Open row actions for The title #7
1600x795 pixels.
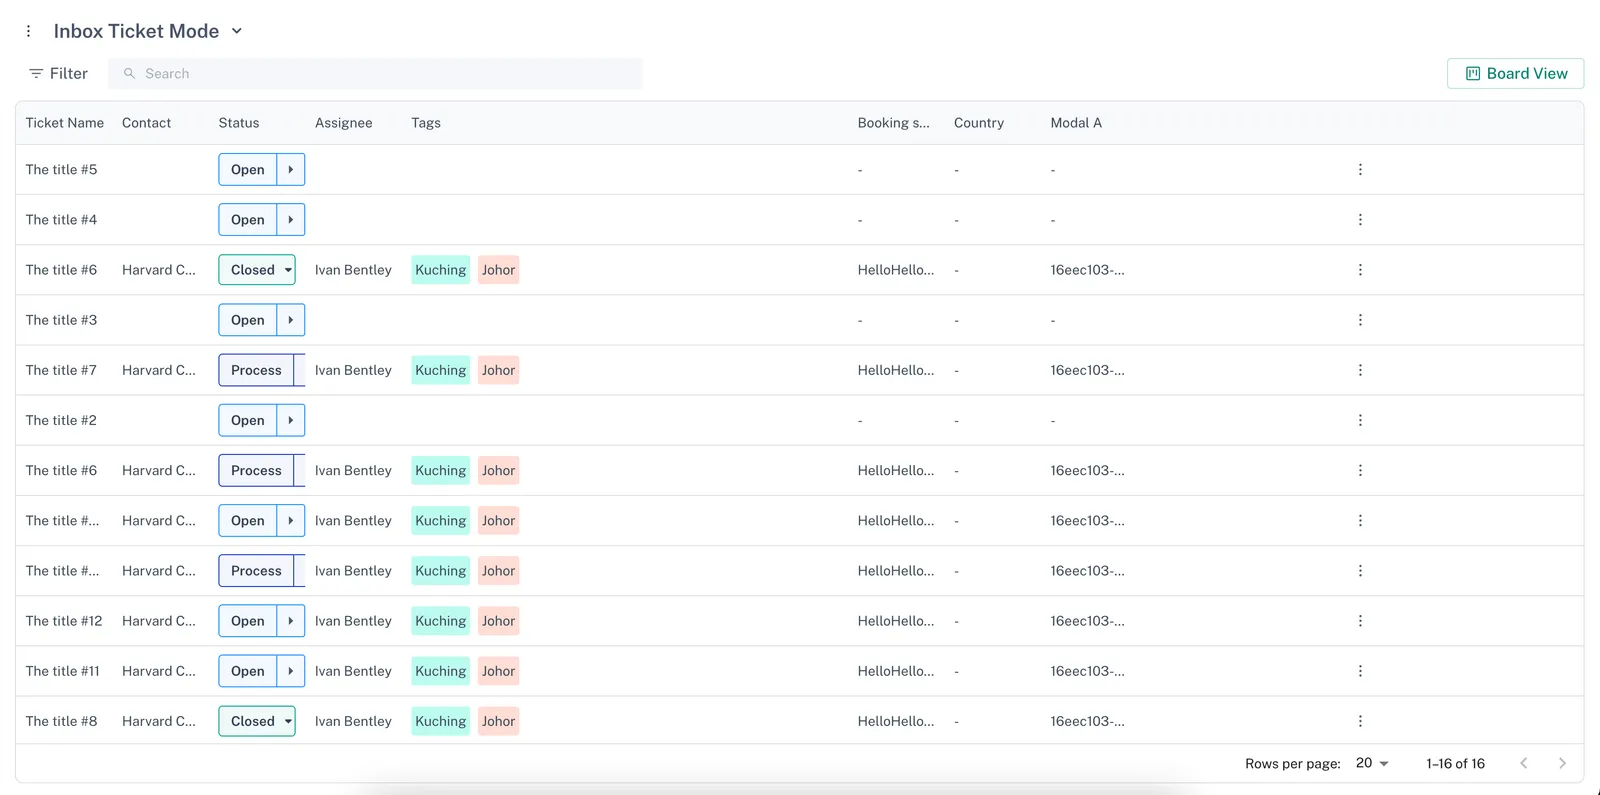[x=1360, y=370]
